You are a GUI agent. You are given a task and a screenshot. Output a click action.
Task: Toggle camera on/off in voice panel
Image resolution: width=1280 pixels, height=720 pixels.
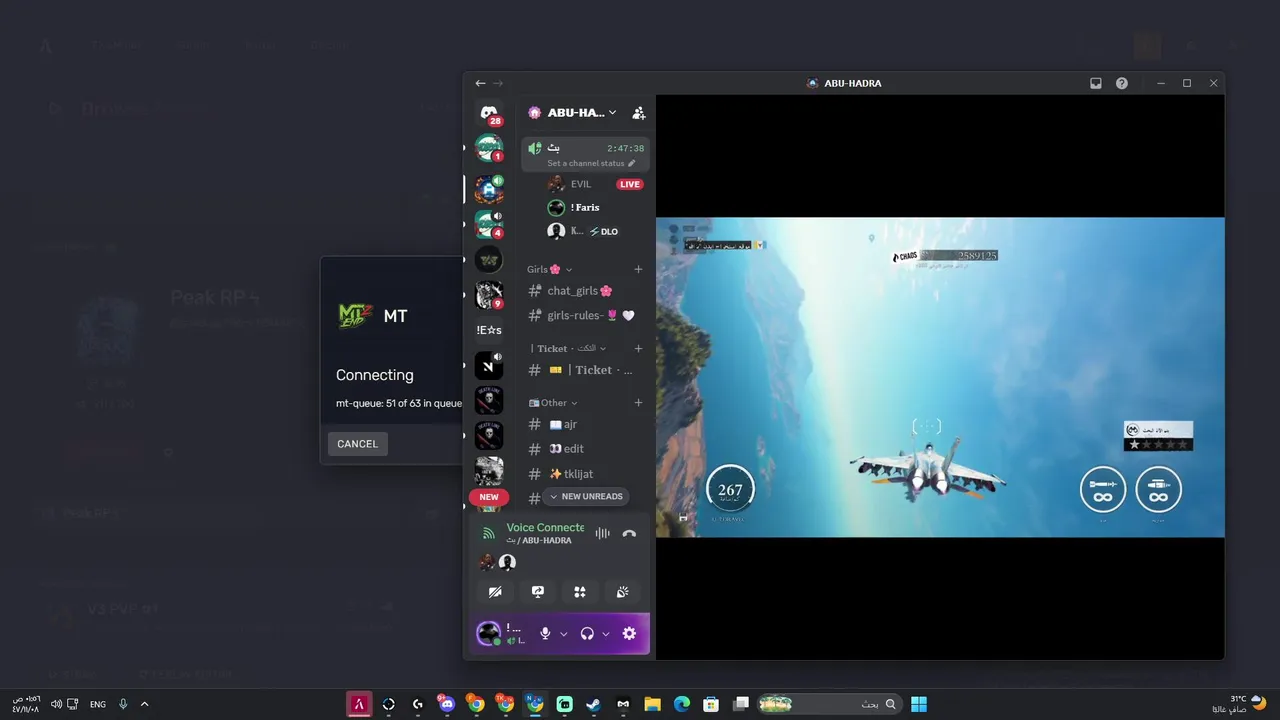click(x=495, y=592)
